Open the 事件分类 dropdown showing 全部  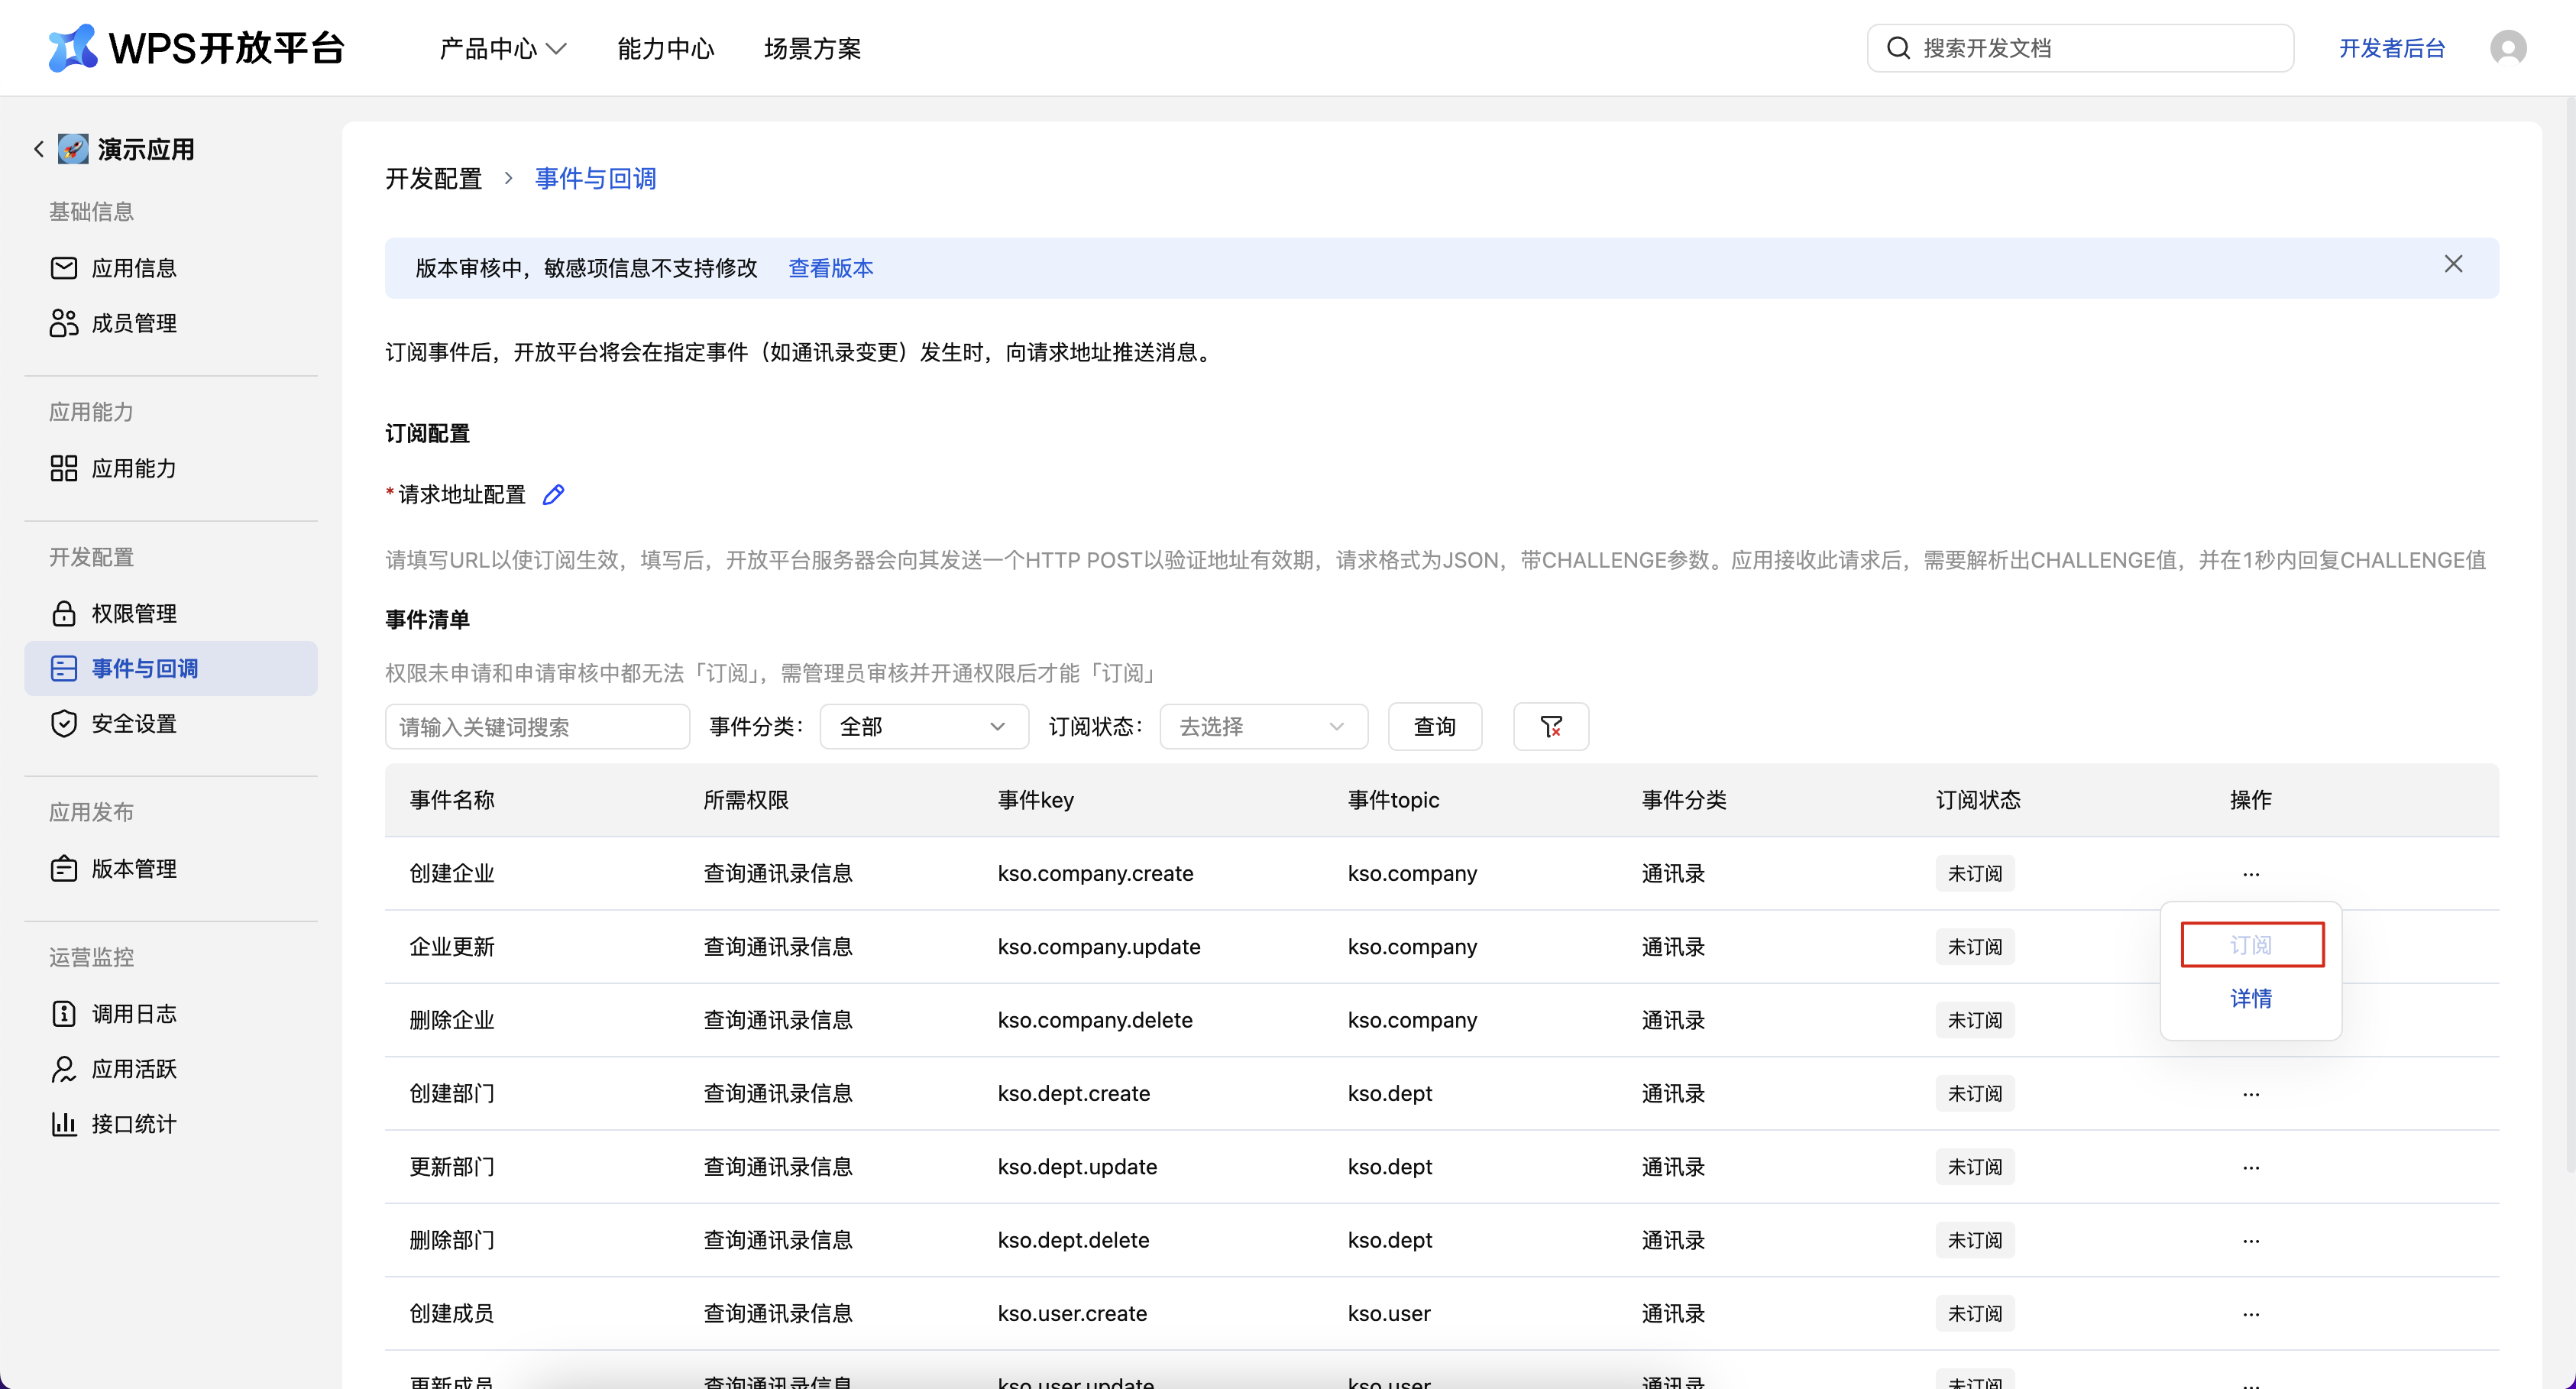(922, 727)
